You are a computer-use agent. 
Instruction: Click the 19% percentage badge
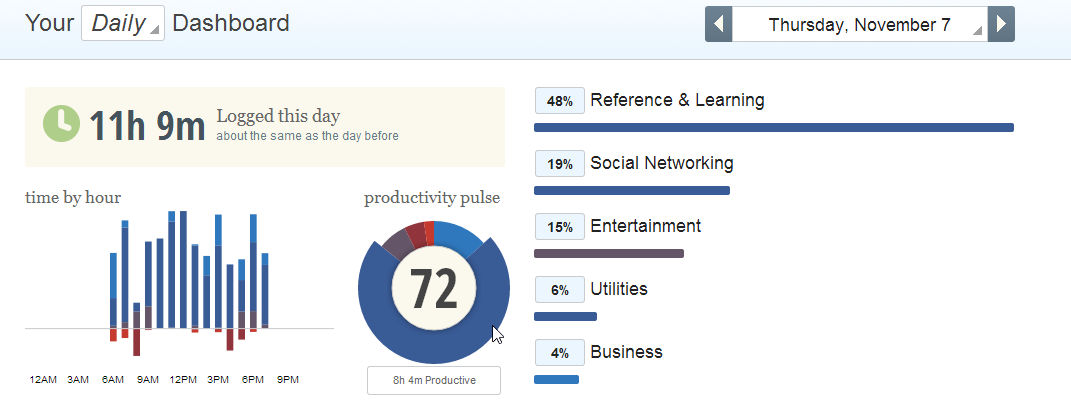coord(559,164)
